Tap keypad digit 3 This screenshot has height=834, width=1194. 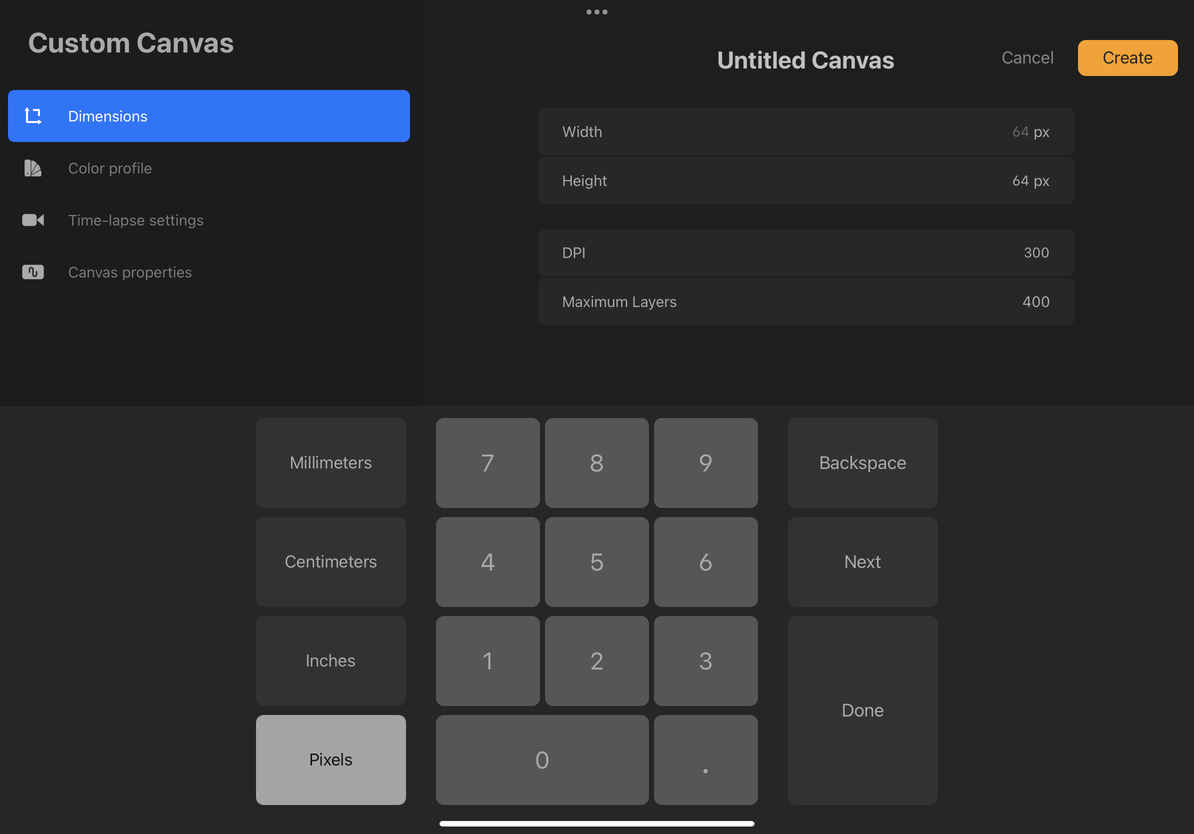point(705,660)
